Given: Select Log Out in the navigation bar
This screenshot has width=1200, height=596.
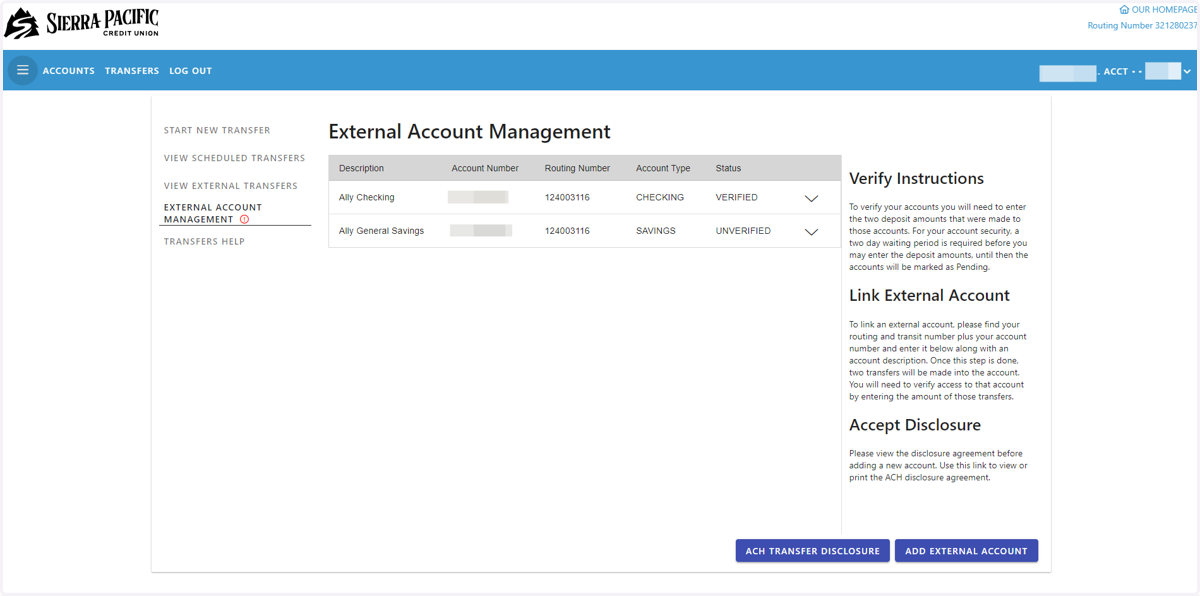Looking at the screenshot, I should click(x=190, y=71).
